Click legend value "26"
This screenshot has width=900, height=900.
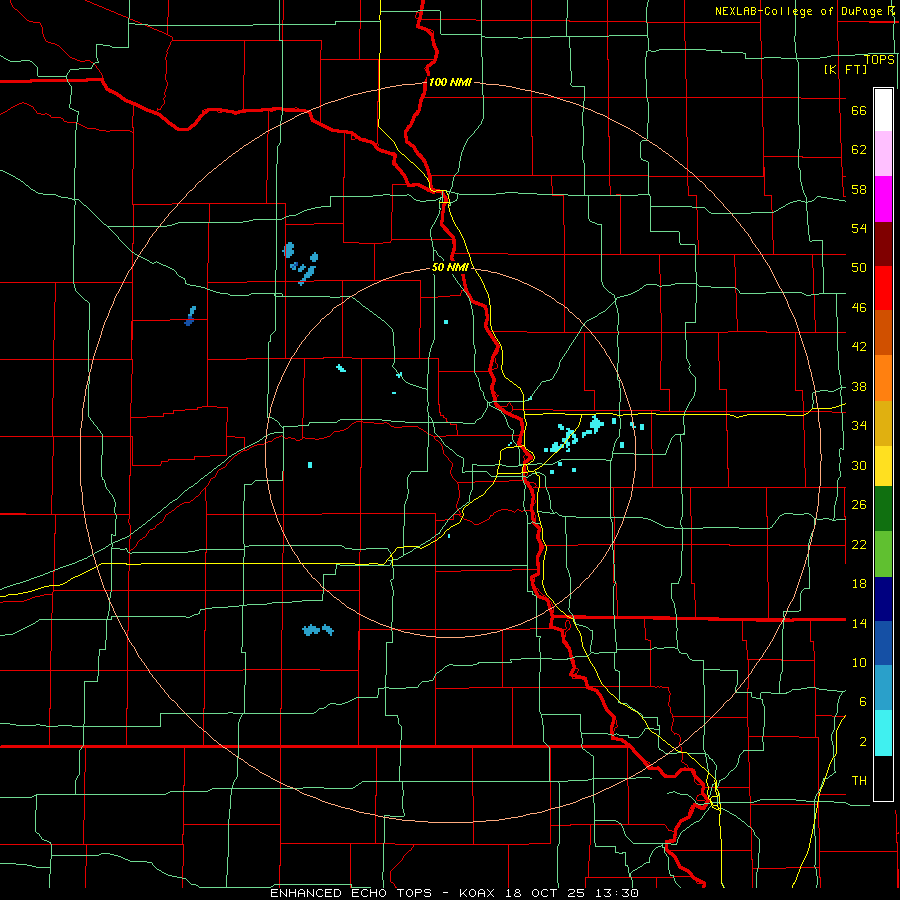[x=859, y=505]
